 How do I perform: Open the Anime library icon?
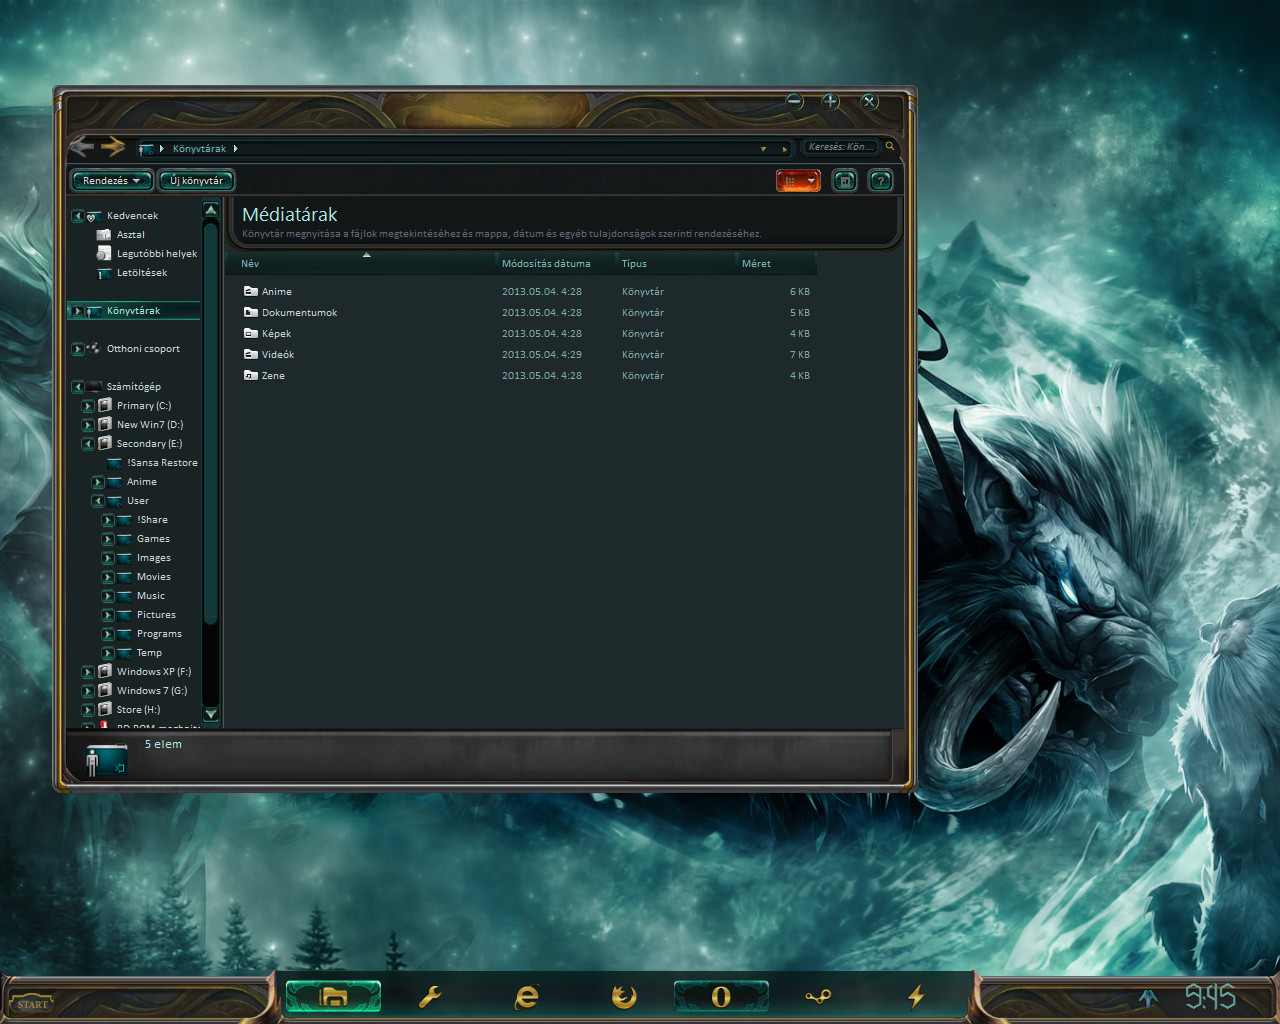(x=251, y=291)
